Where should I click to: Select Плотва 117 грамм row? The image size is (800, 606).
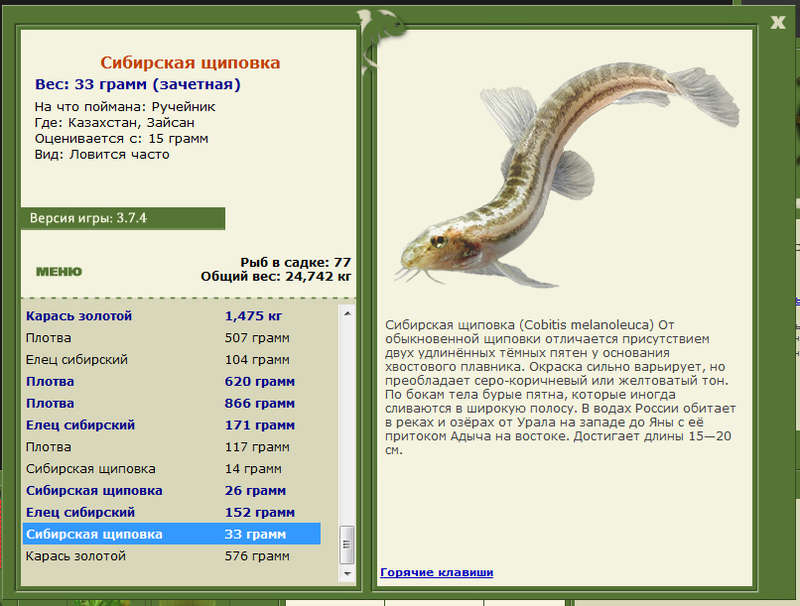click(171, 447)
